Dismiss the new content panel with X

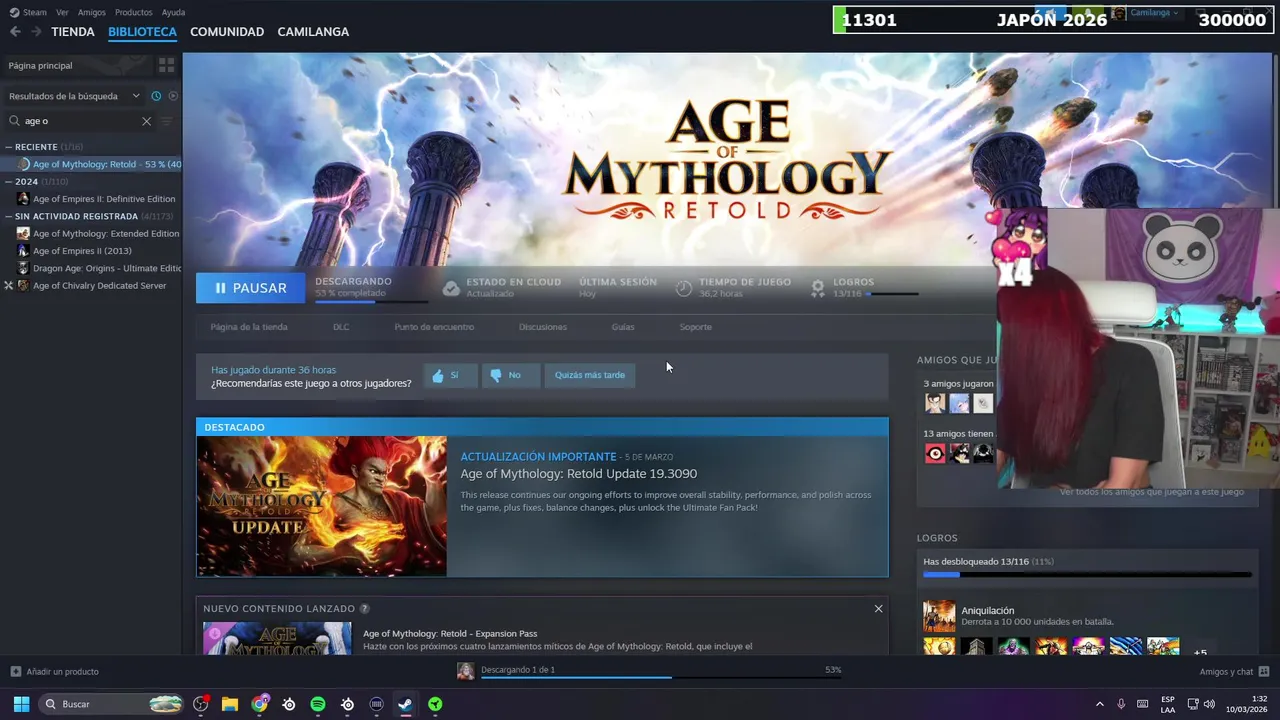click(878, 609)
